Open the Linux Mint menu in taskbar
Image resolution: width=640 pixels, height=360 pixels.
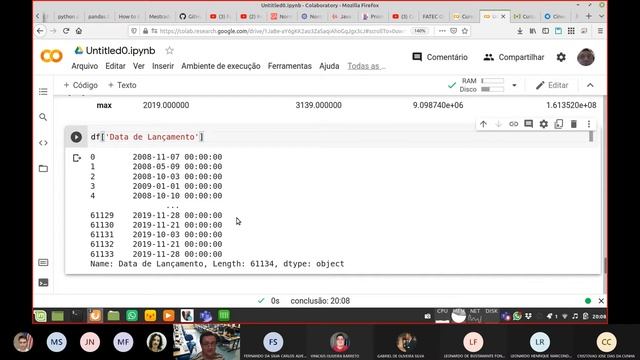click(40, 316)
